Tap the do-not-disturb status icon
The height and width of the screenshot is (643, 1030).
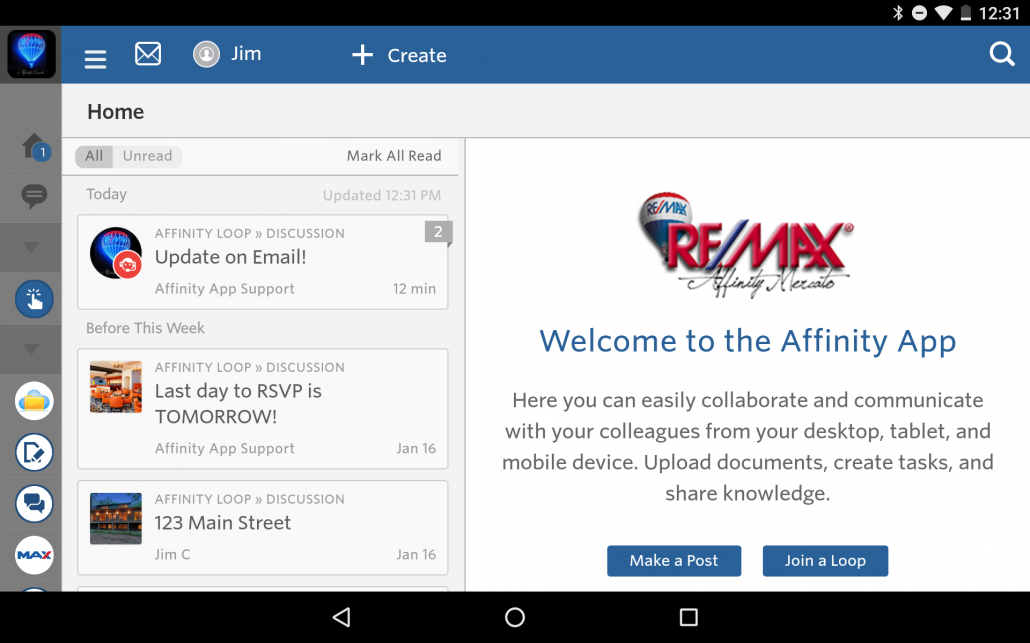pos(920,12)
